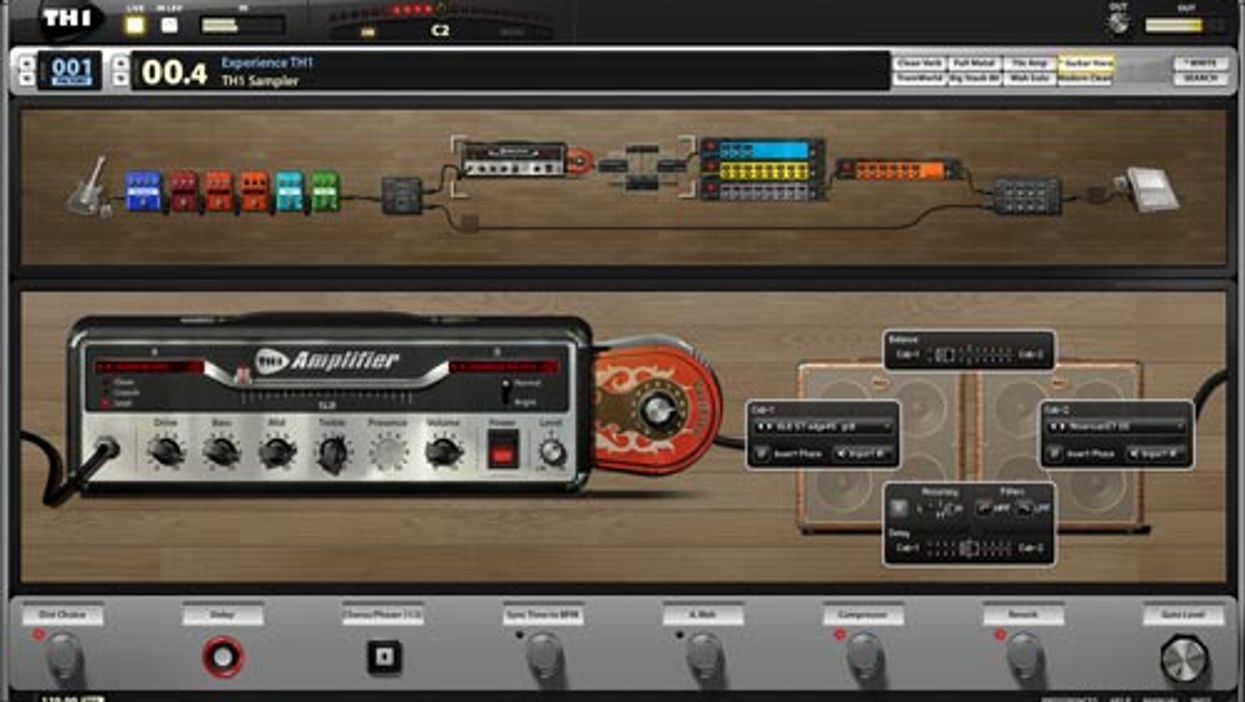This screenshot has width=1245, height=702.
Task: Click the WRITE button
Action: coord(1202,62)
